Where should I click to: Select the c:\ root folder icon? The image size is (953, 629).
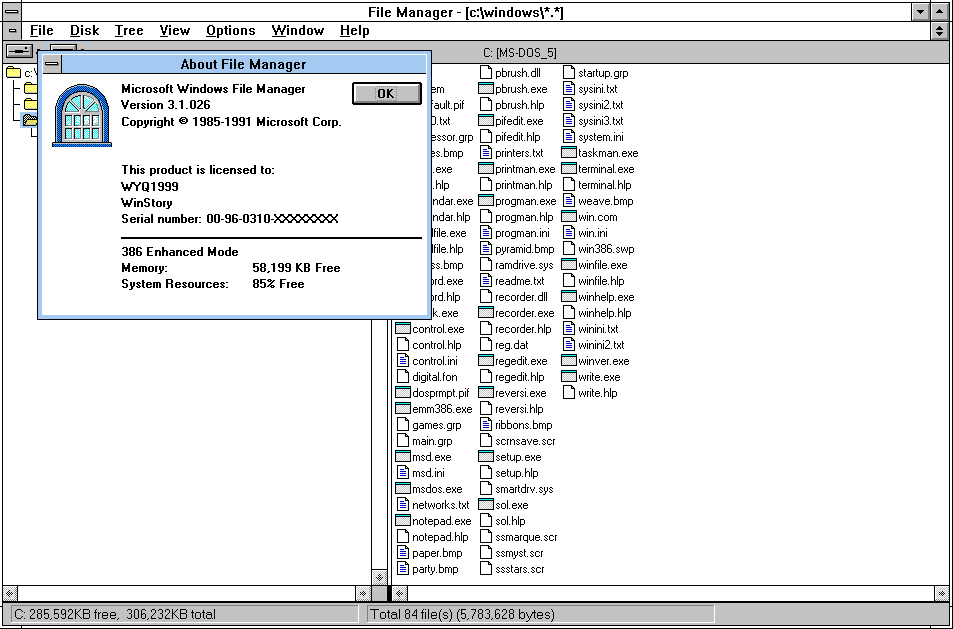(14, 73)
